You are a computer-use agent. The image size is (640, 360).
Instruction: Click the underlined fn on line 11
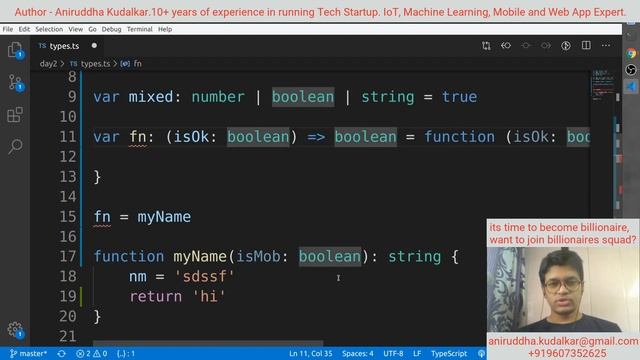[x=138, y=137]
